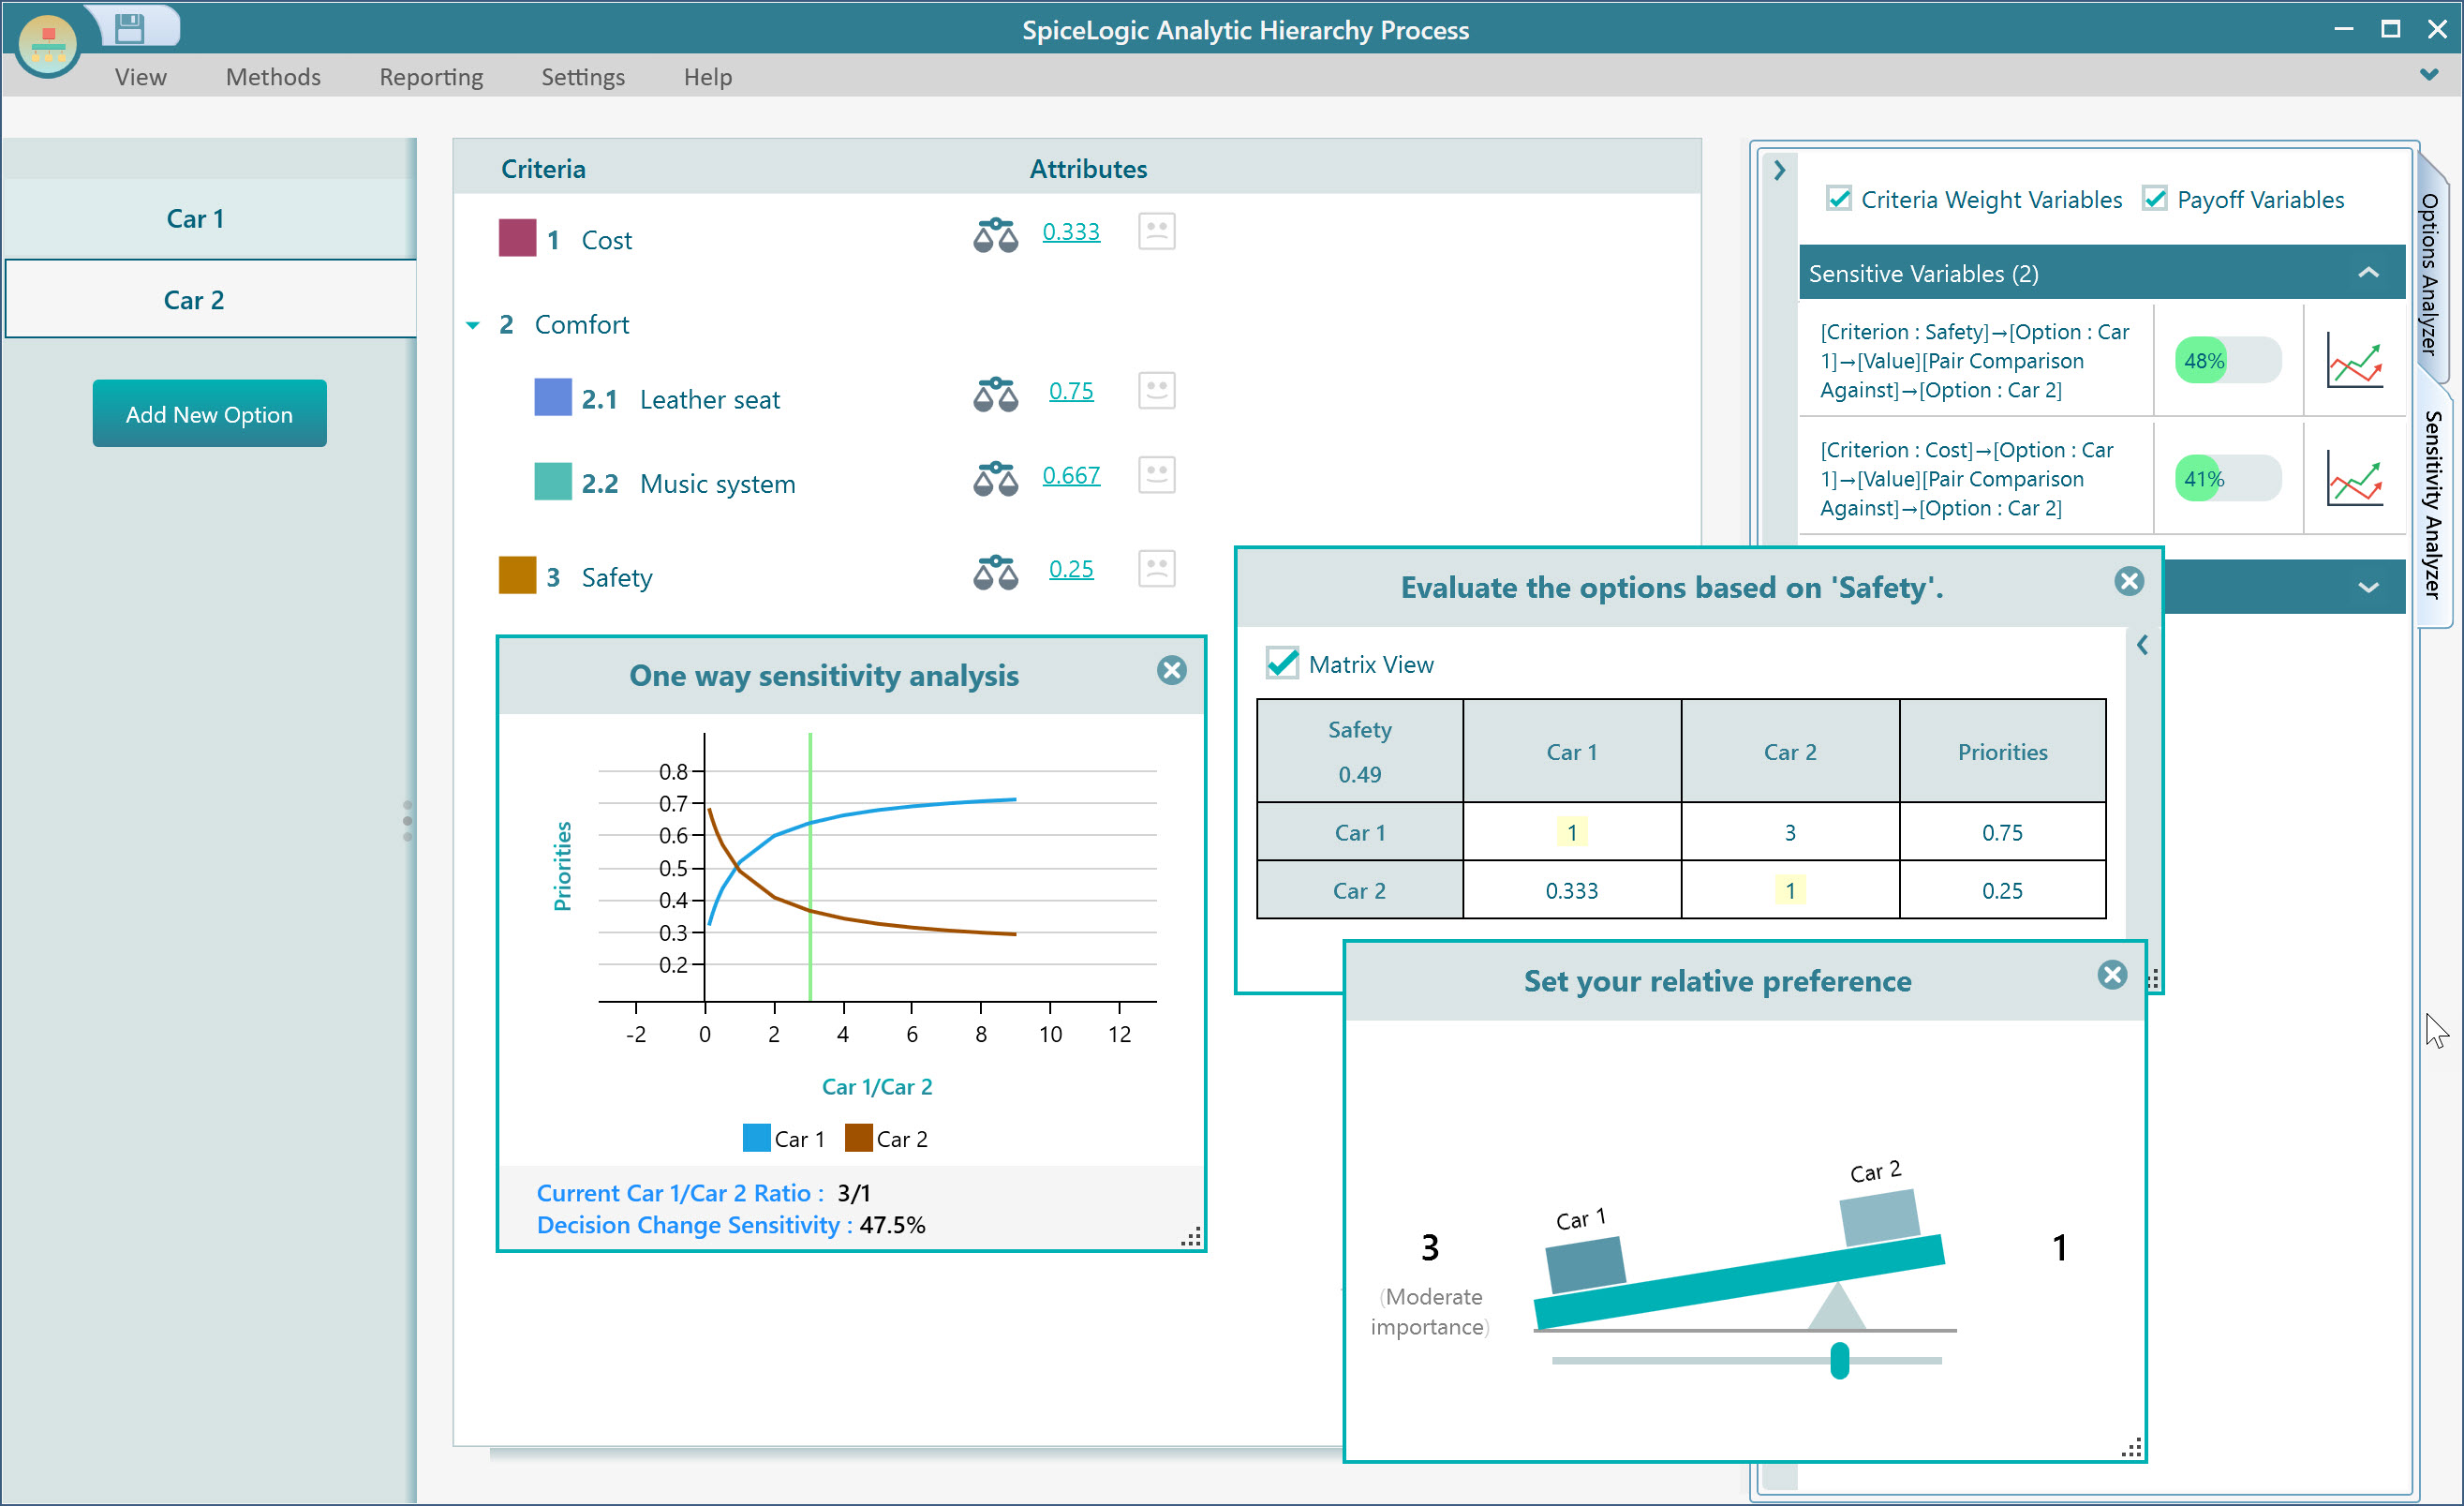Grab resize grip of Evaluate Safety panel
The width and height of the screenshot is (2464, 1506).
point(2153,980)
